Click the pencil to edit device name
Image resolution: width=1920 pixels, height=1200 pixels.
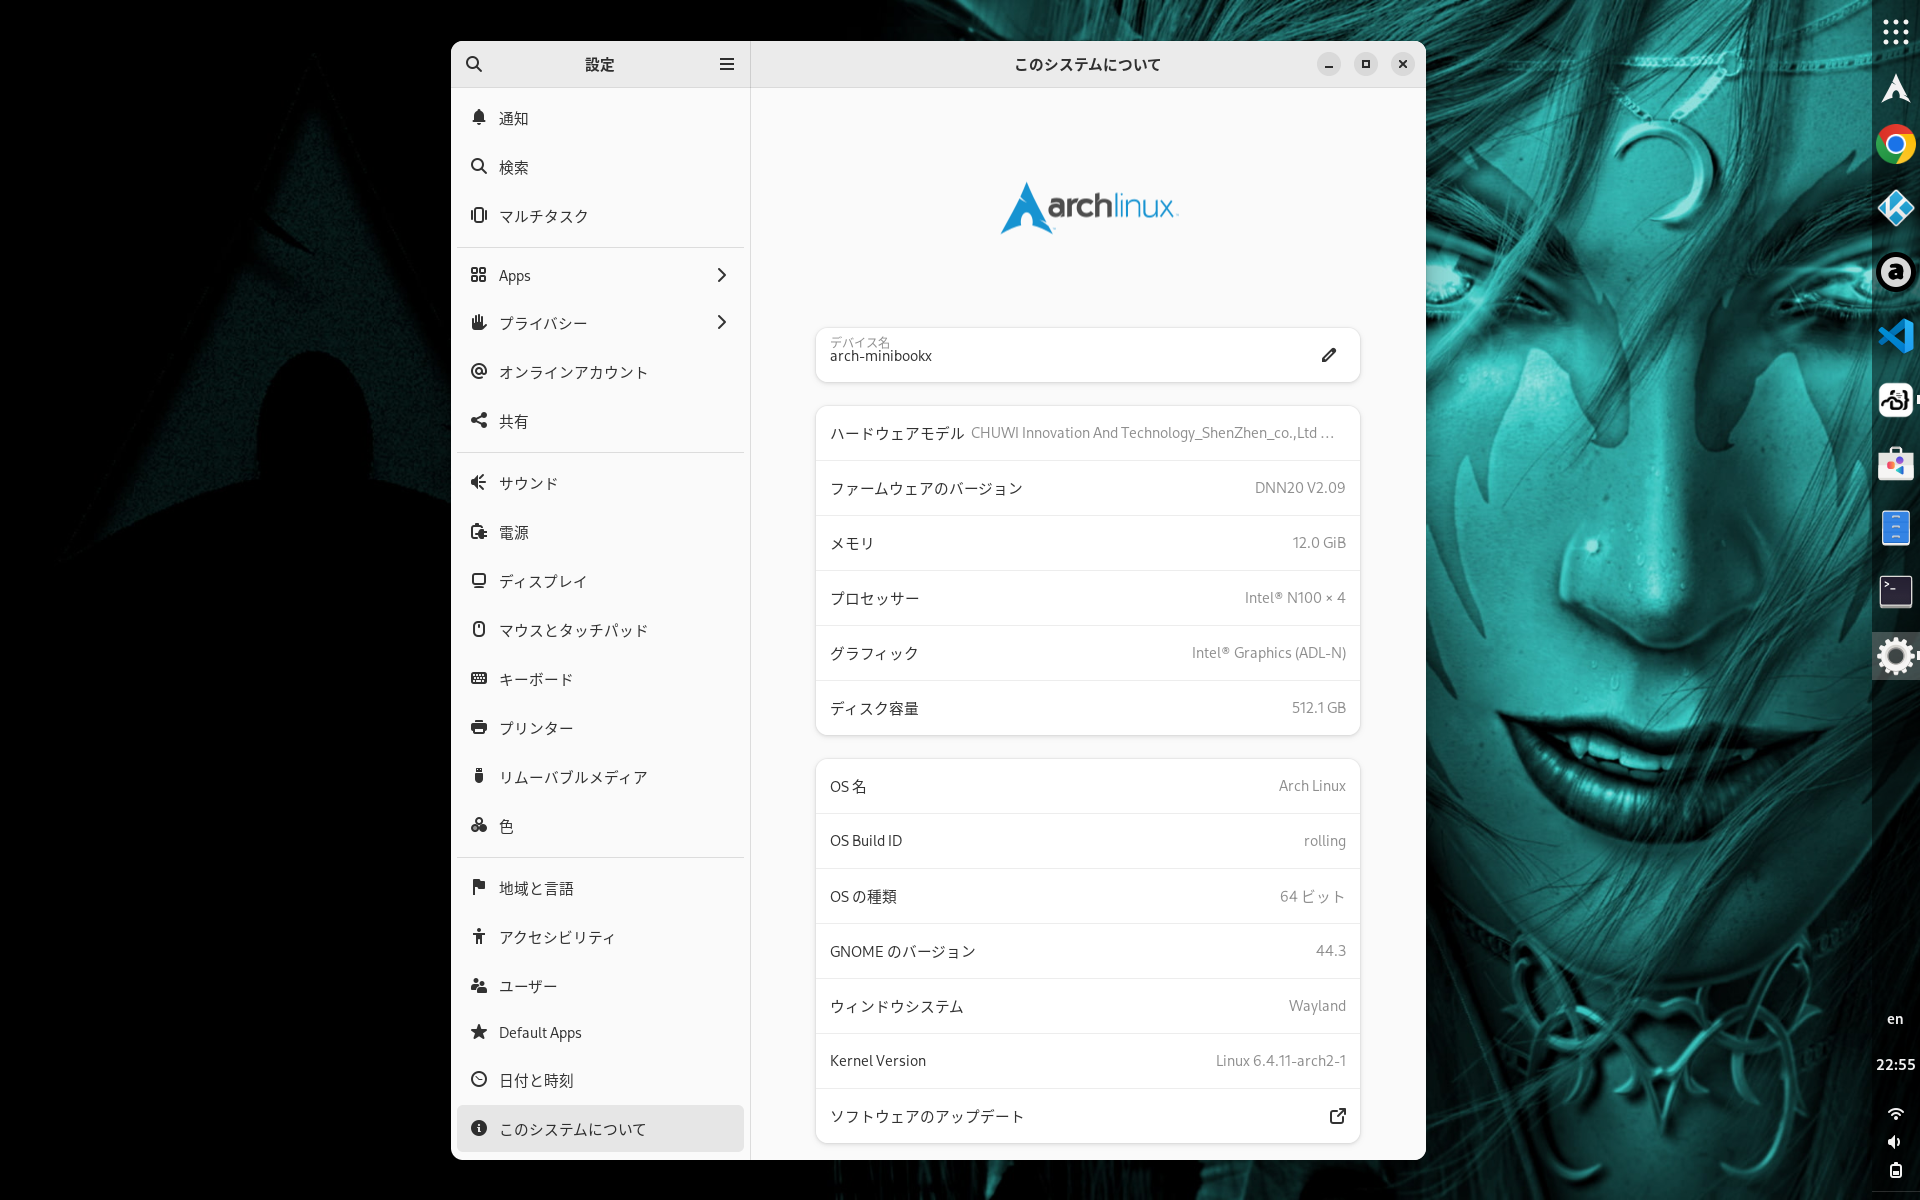(1328, 355)
